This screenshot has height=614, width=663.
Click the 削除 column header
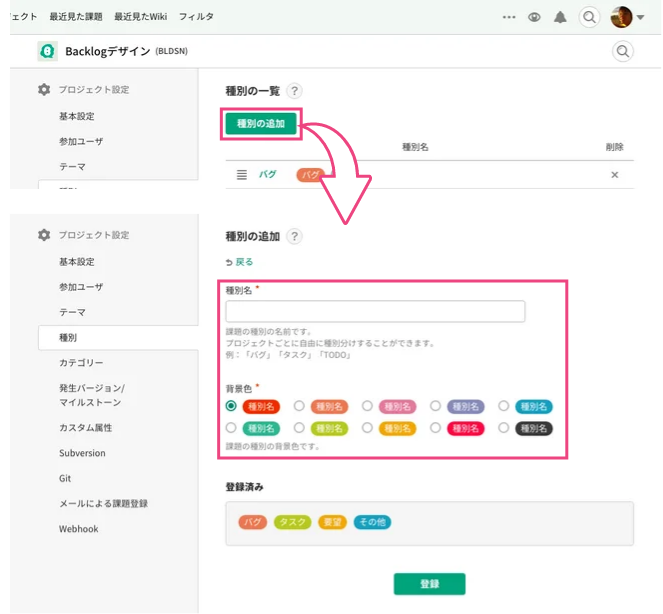pos(614,147)
